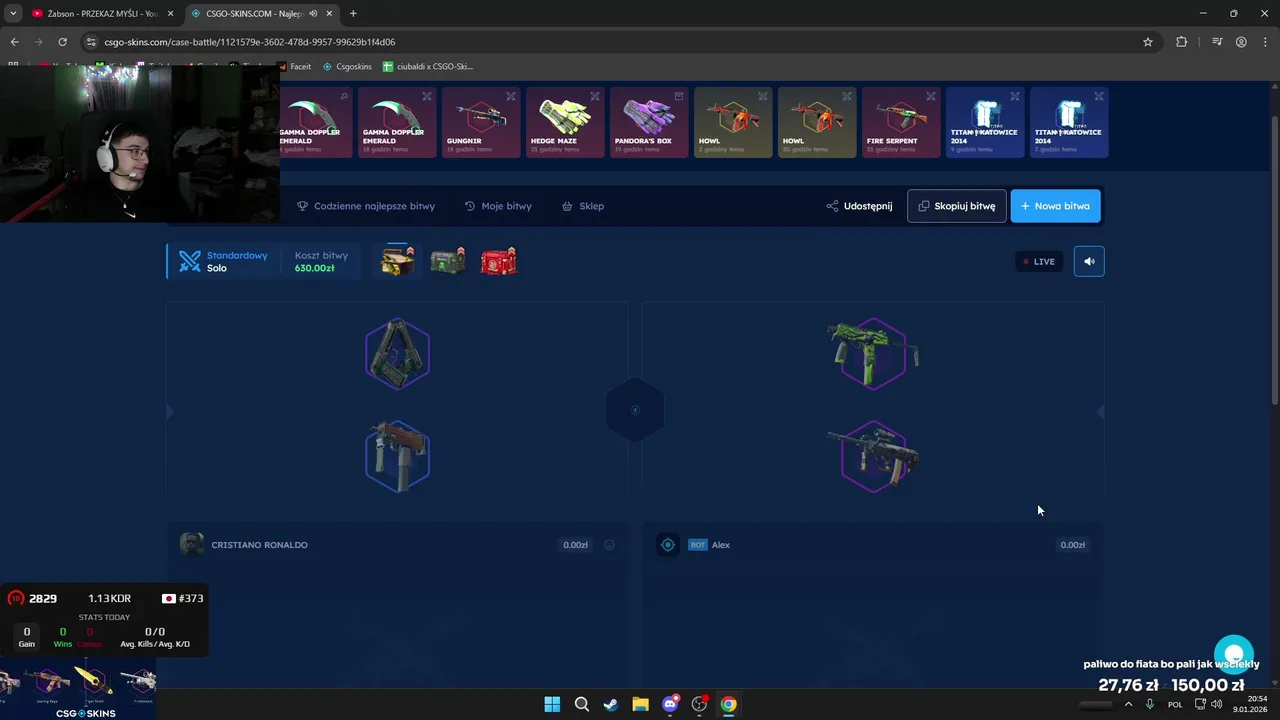Click CRISTIANO RONALDO's lower dropped pistol skin

point(397,456)
